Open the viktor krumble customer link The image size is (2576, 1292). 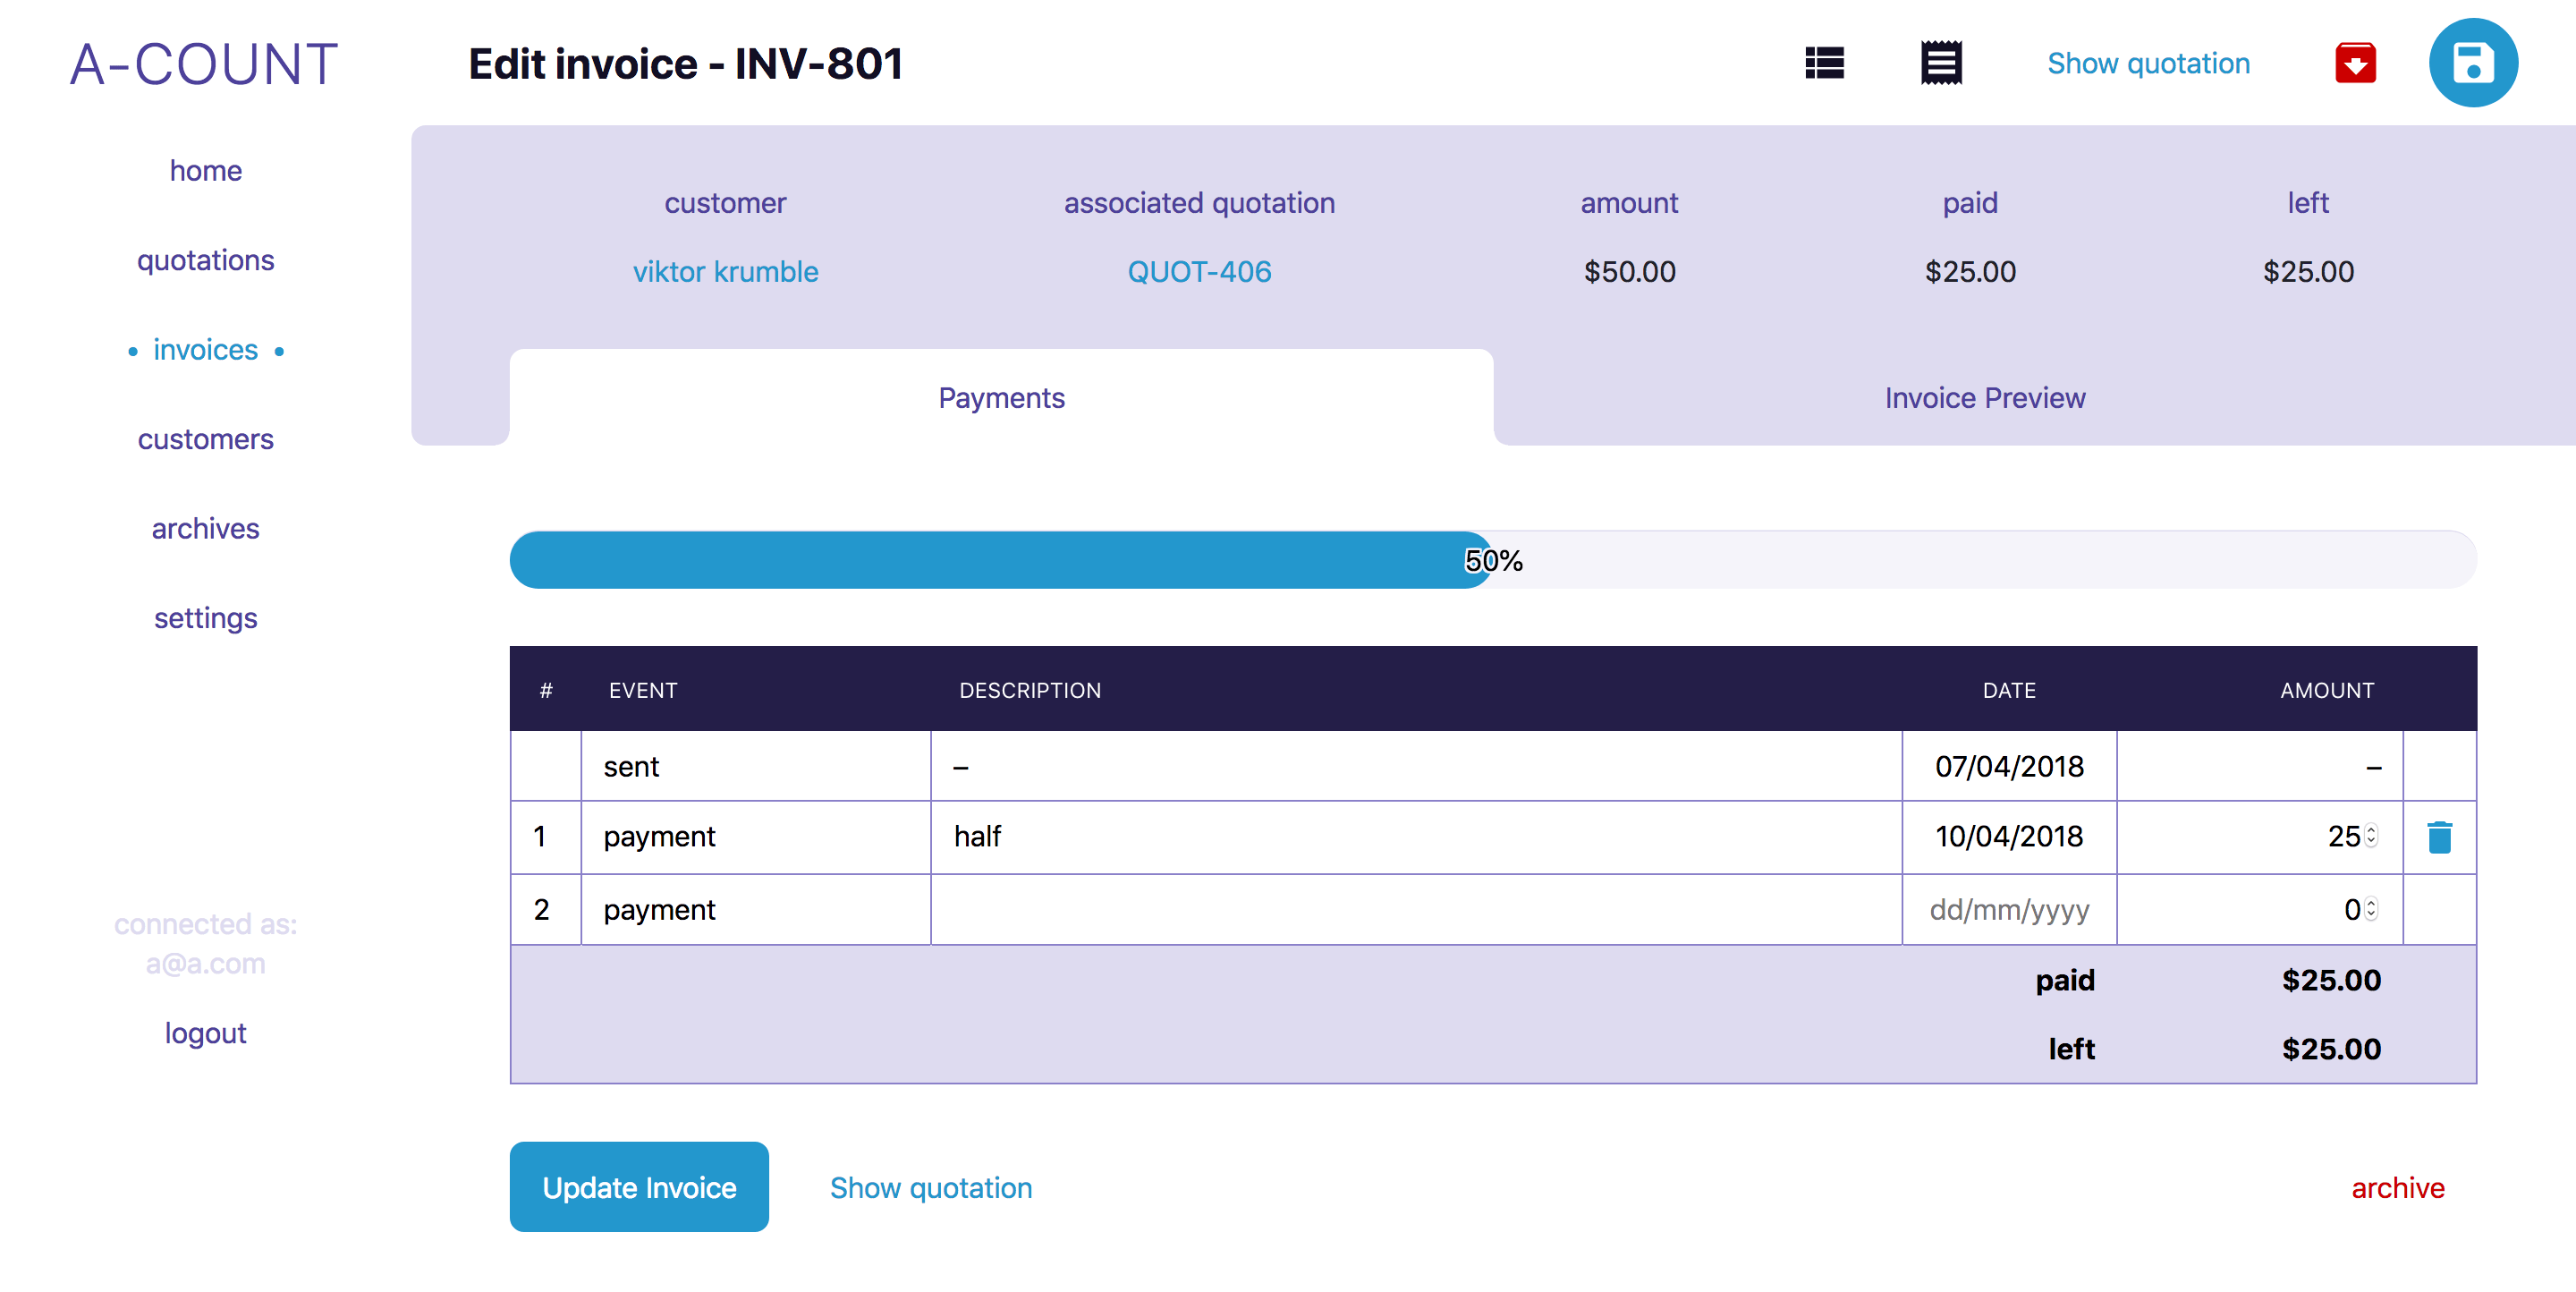click(725, 271)
